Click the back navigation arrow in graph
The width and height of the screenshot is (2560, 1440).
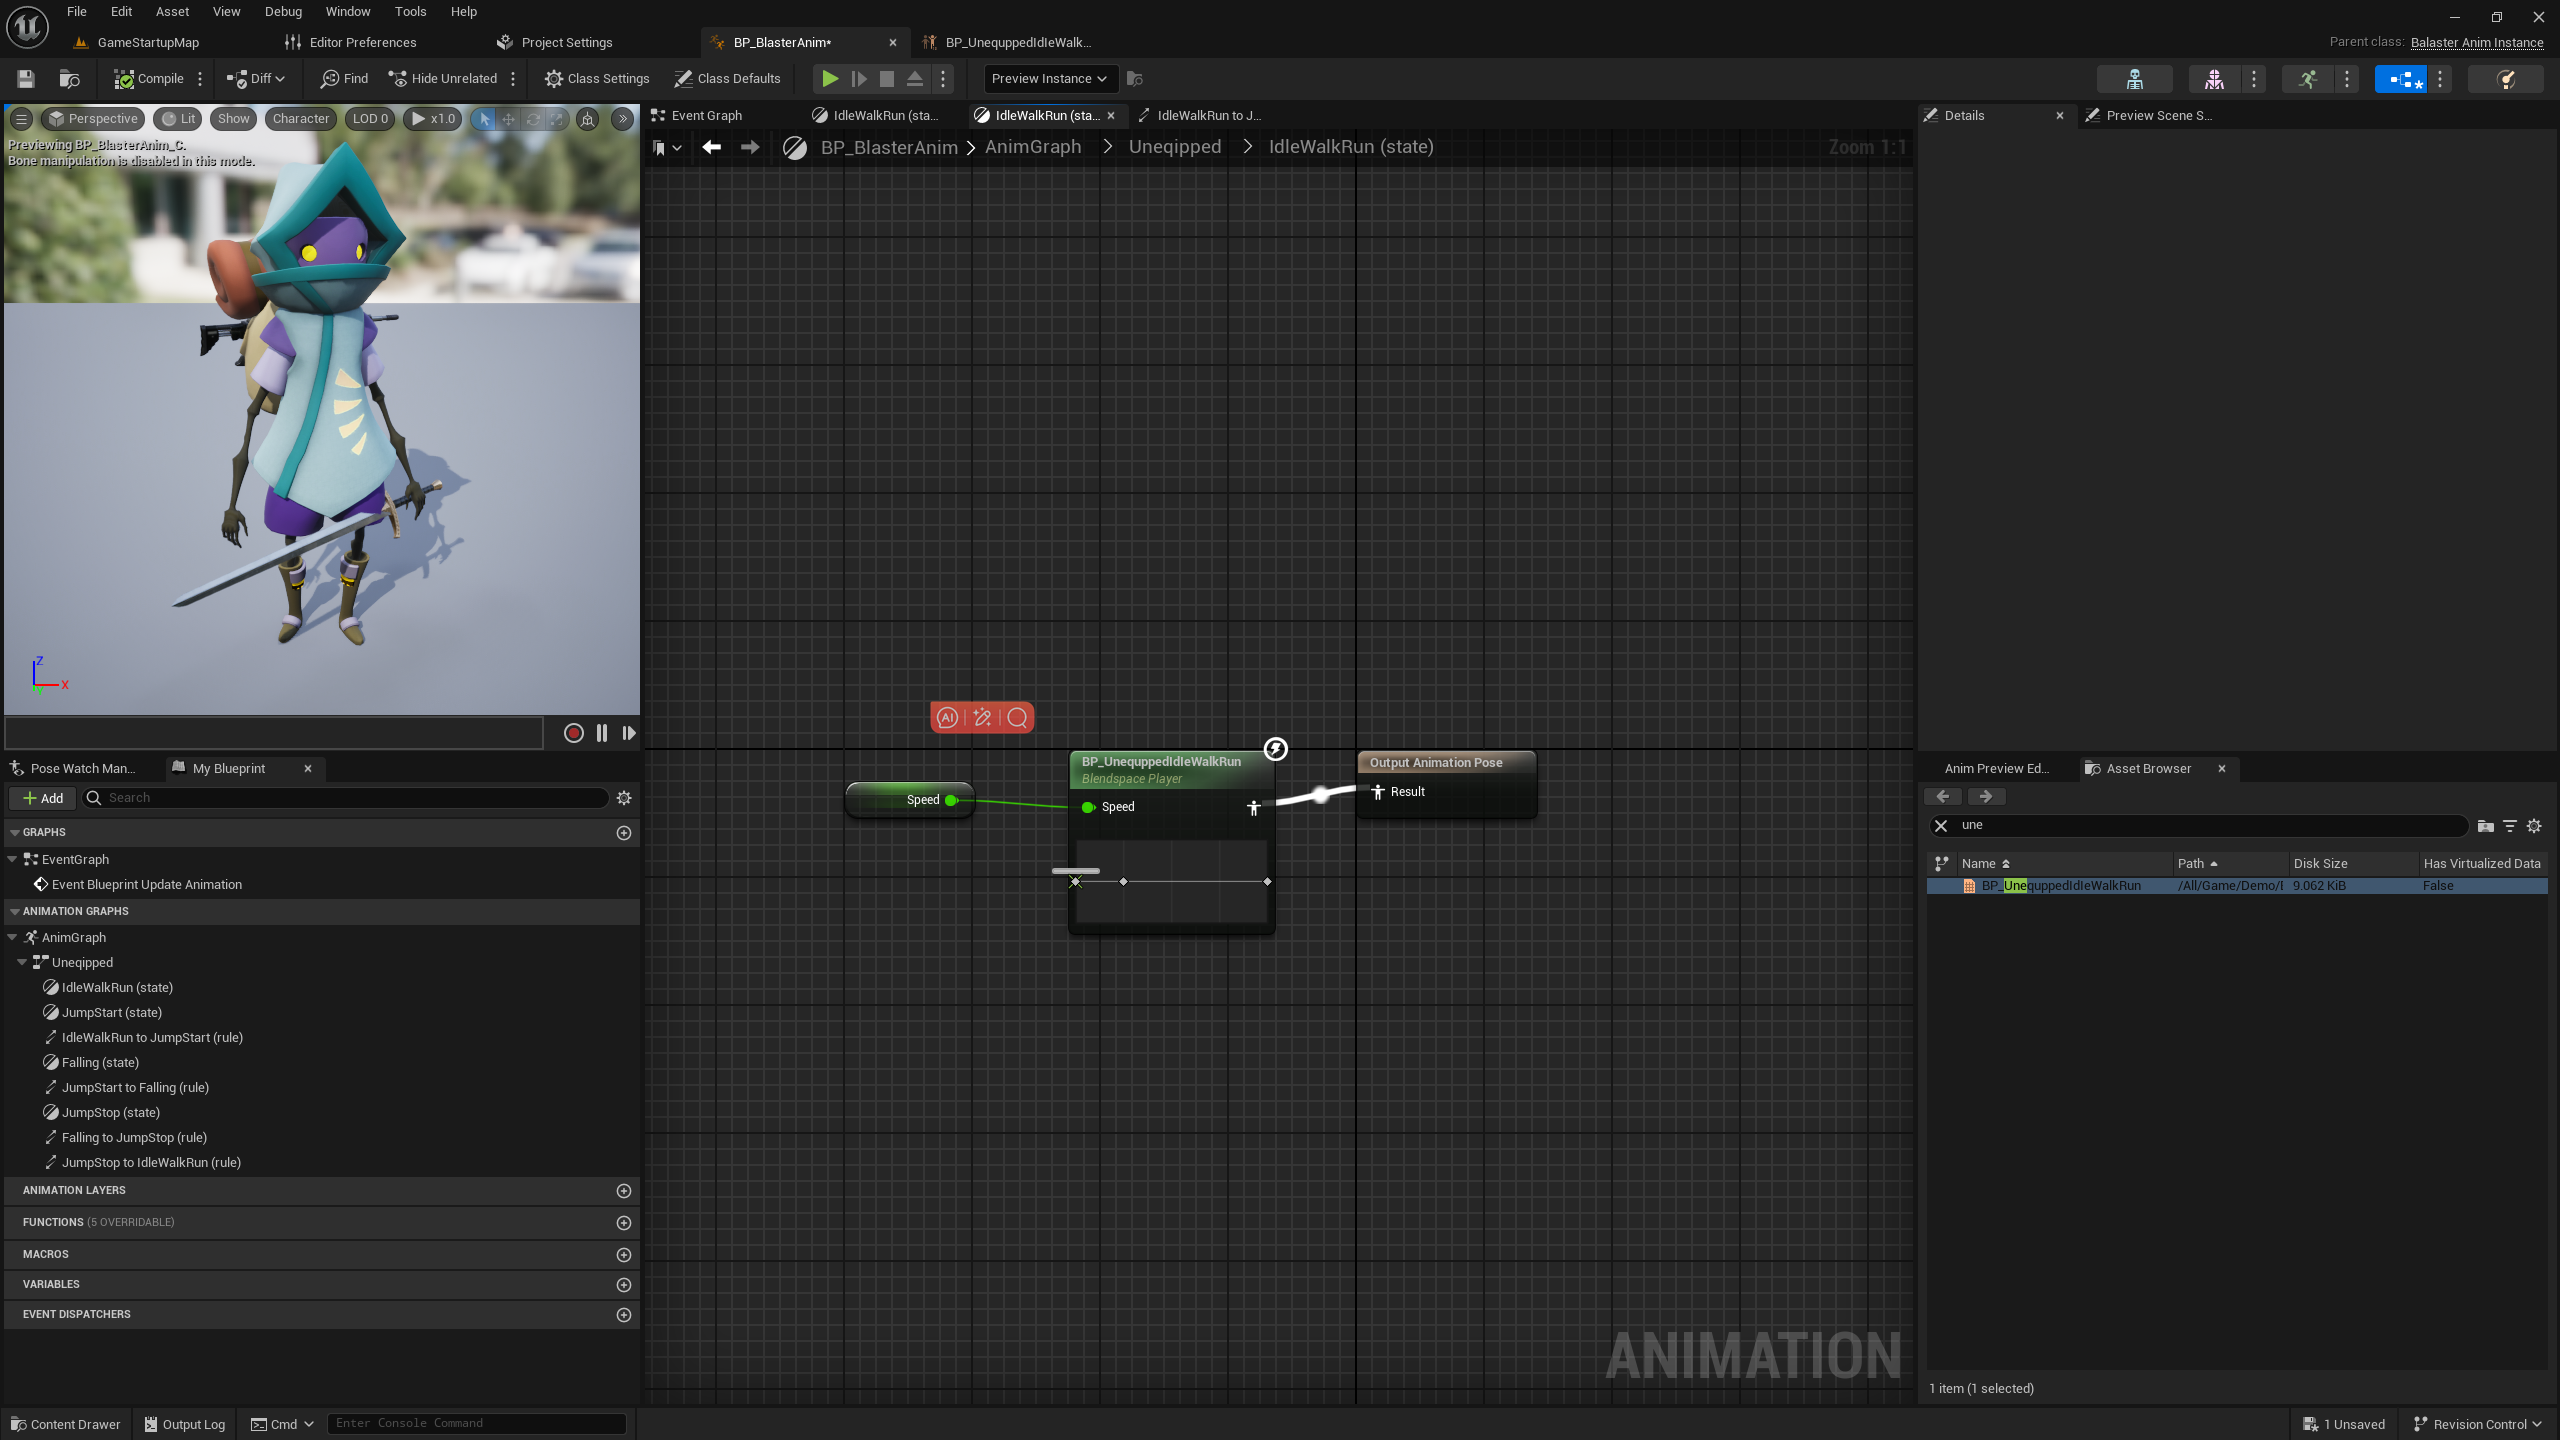[711, 147]
